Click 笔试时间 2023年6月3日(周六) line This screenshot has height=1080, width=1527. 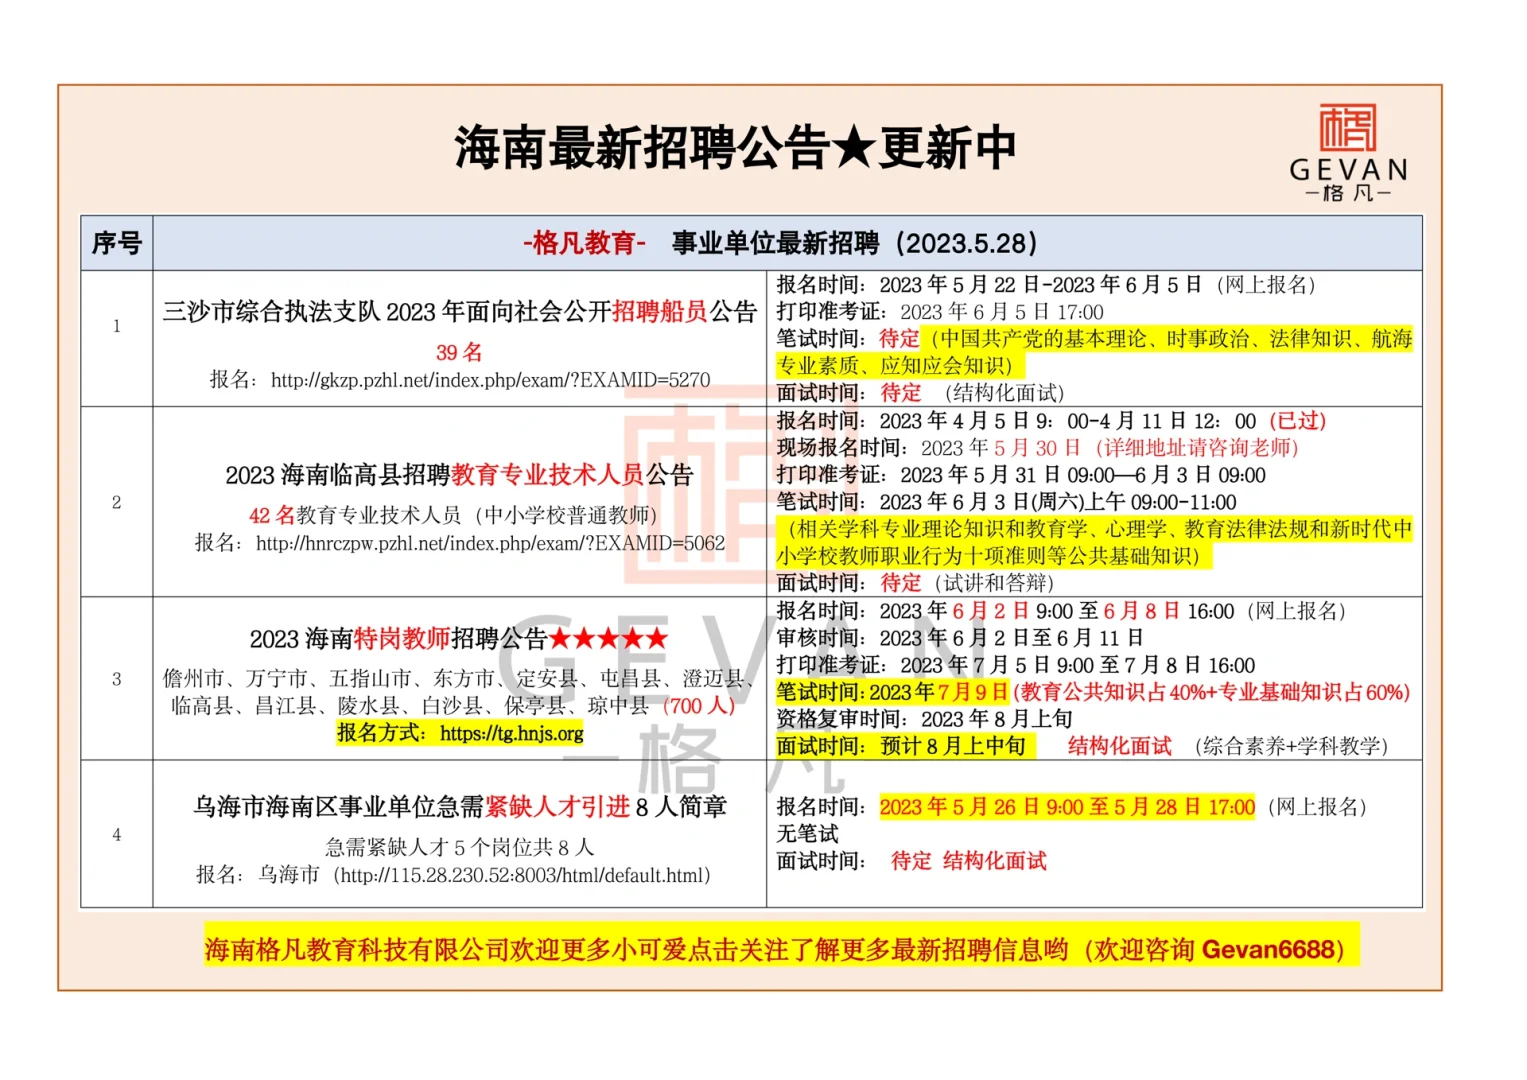pos(1006,502)
